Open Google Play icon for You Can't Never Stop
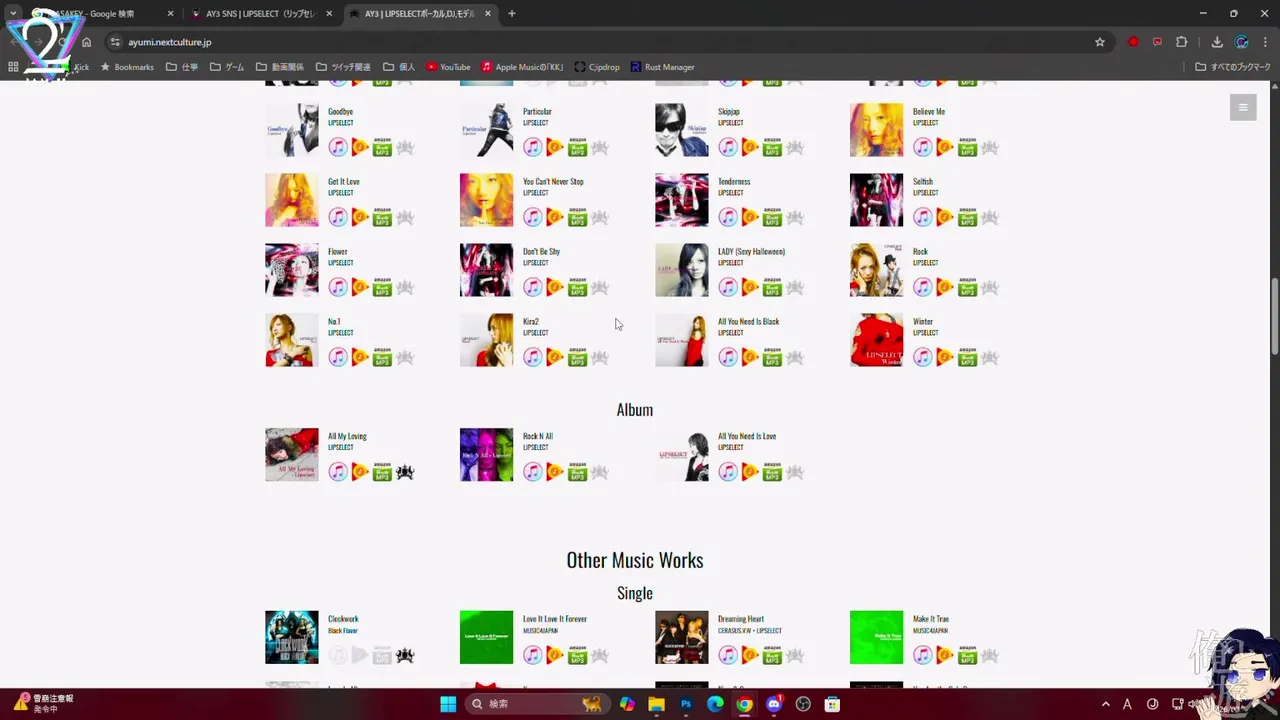 tap(555, 217)
